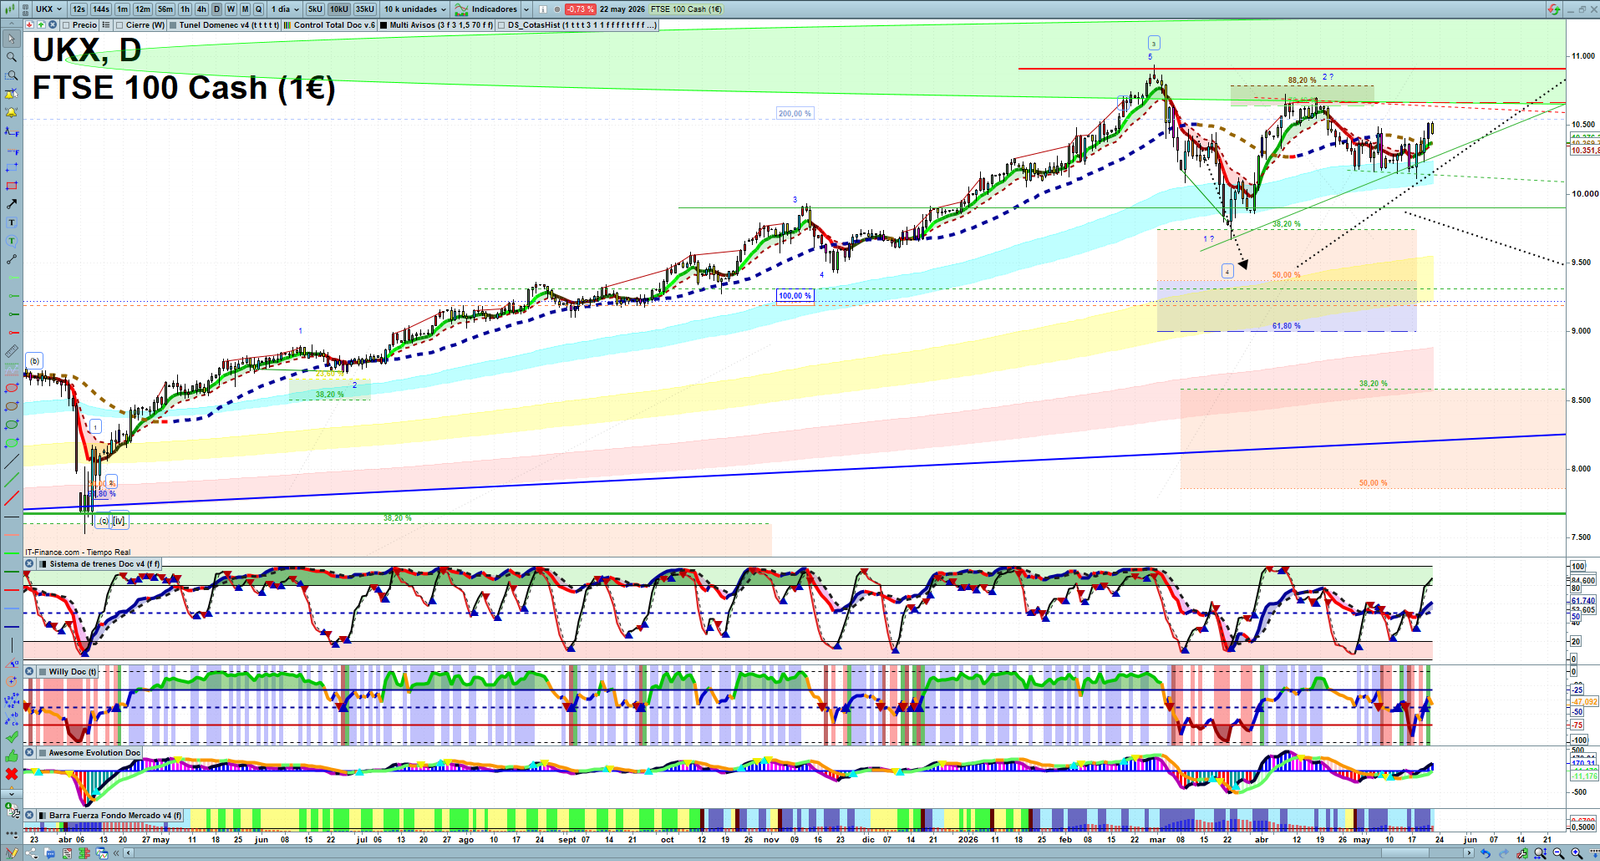Choose the red rectangle drawing tool

(x=11, y=186)
